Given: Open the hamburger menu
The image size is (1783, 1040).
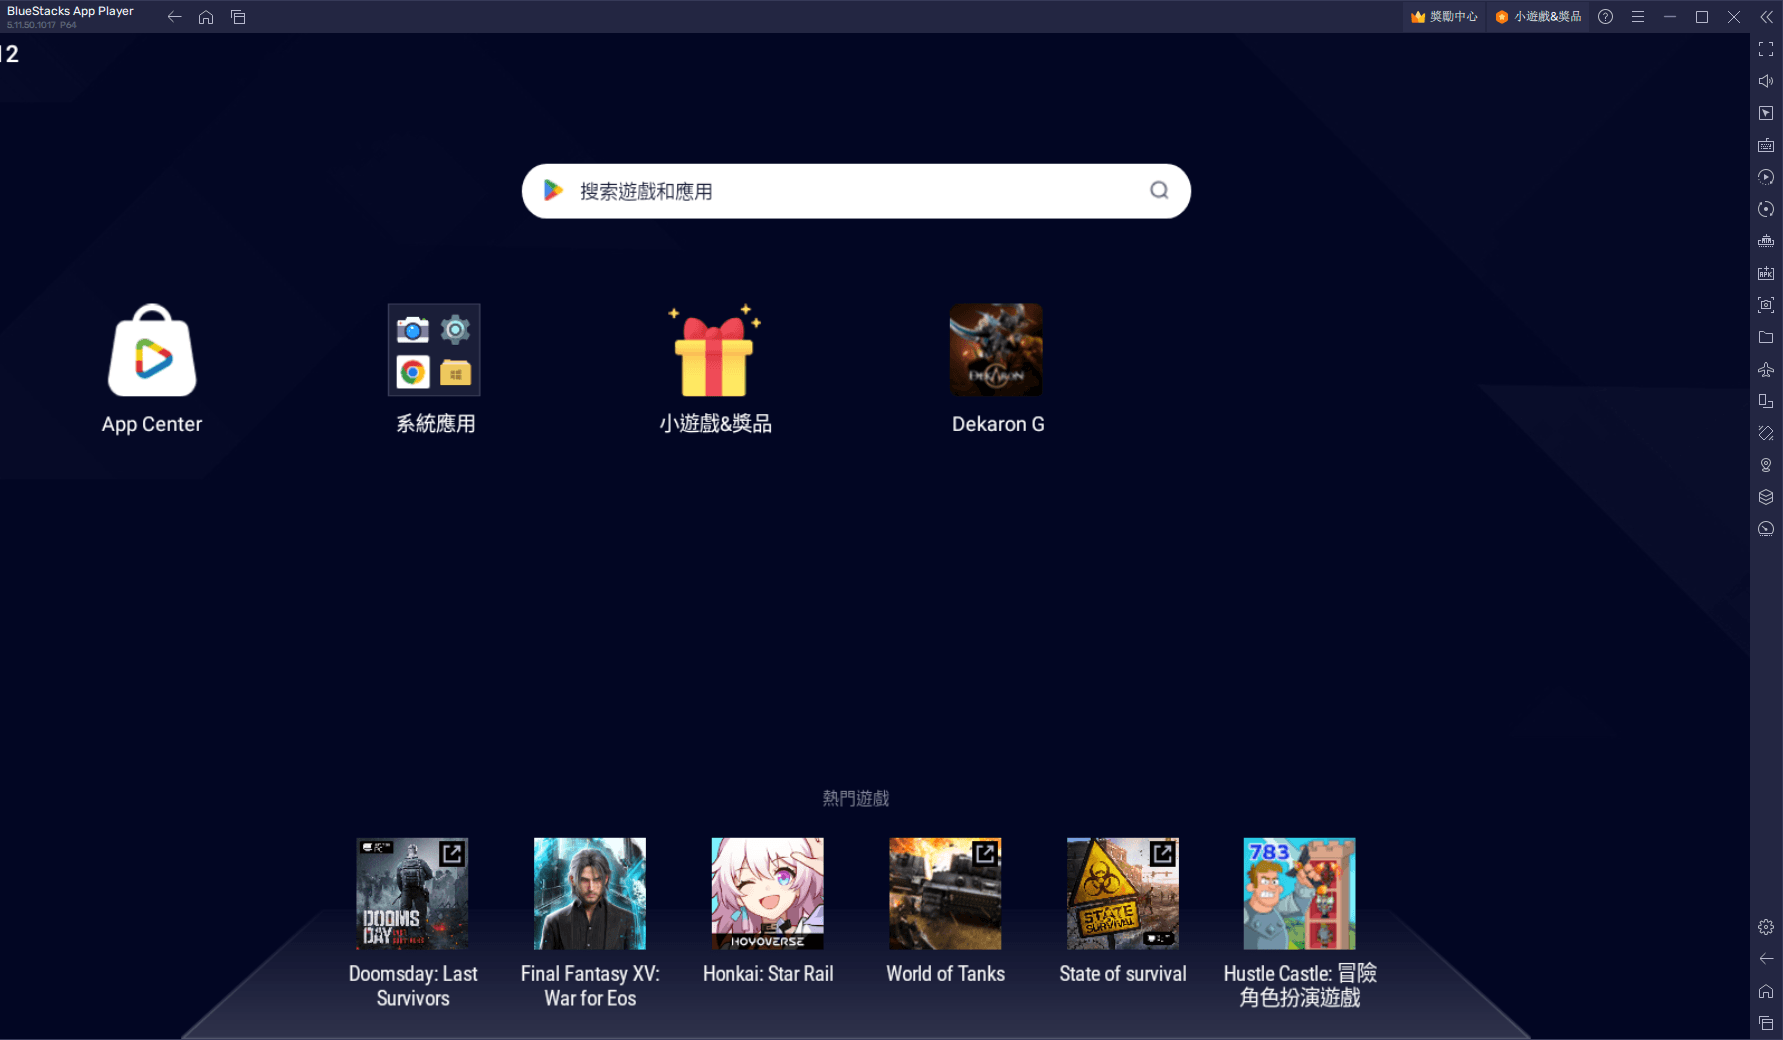Looking at the screenshot, I should click(1637, 17).
